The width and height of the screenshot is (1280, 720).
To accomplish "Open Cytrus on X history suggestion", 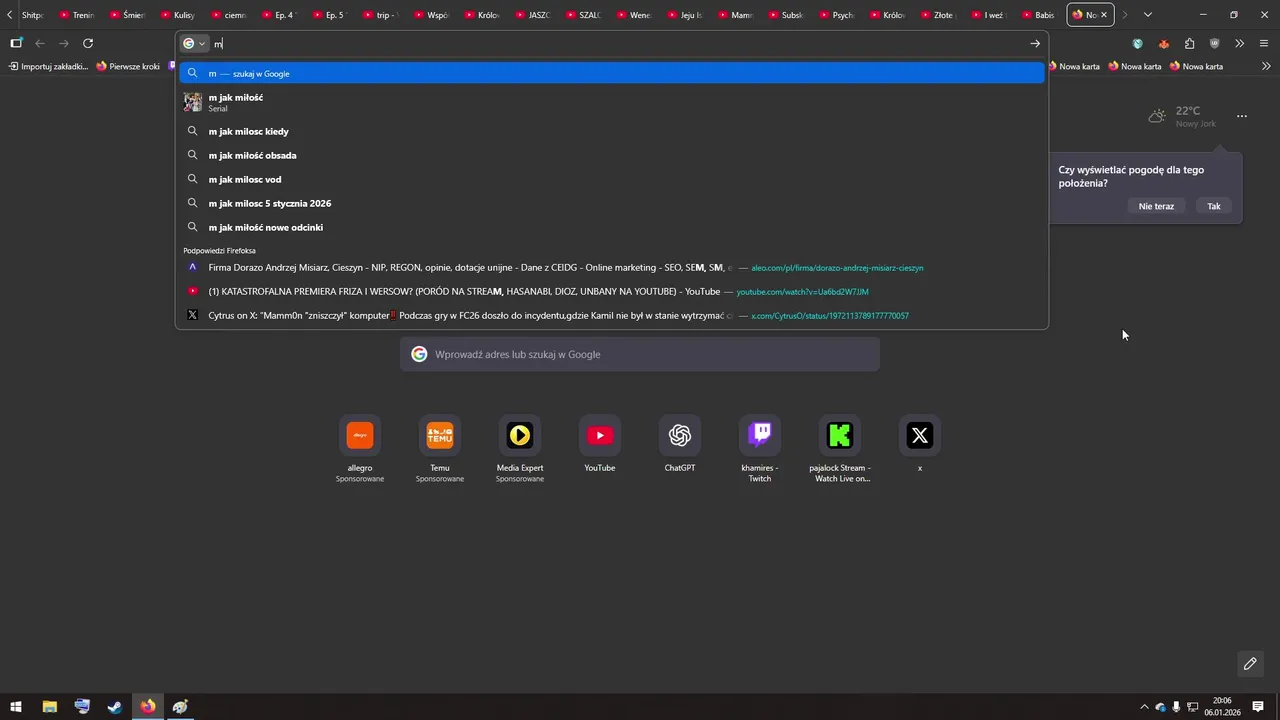I will pos(612,315).
